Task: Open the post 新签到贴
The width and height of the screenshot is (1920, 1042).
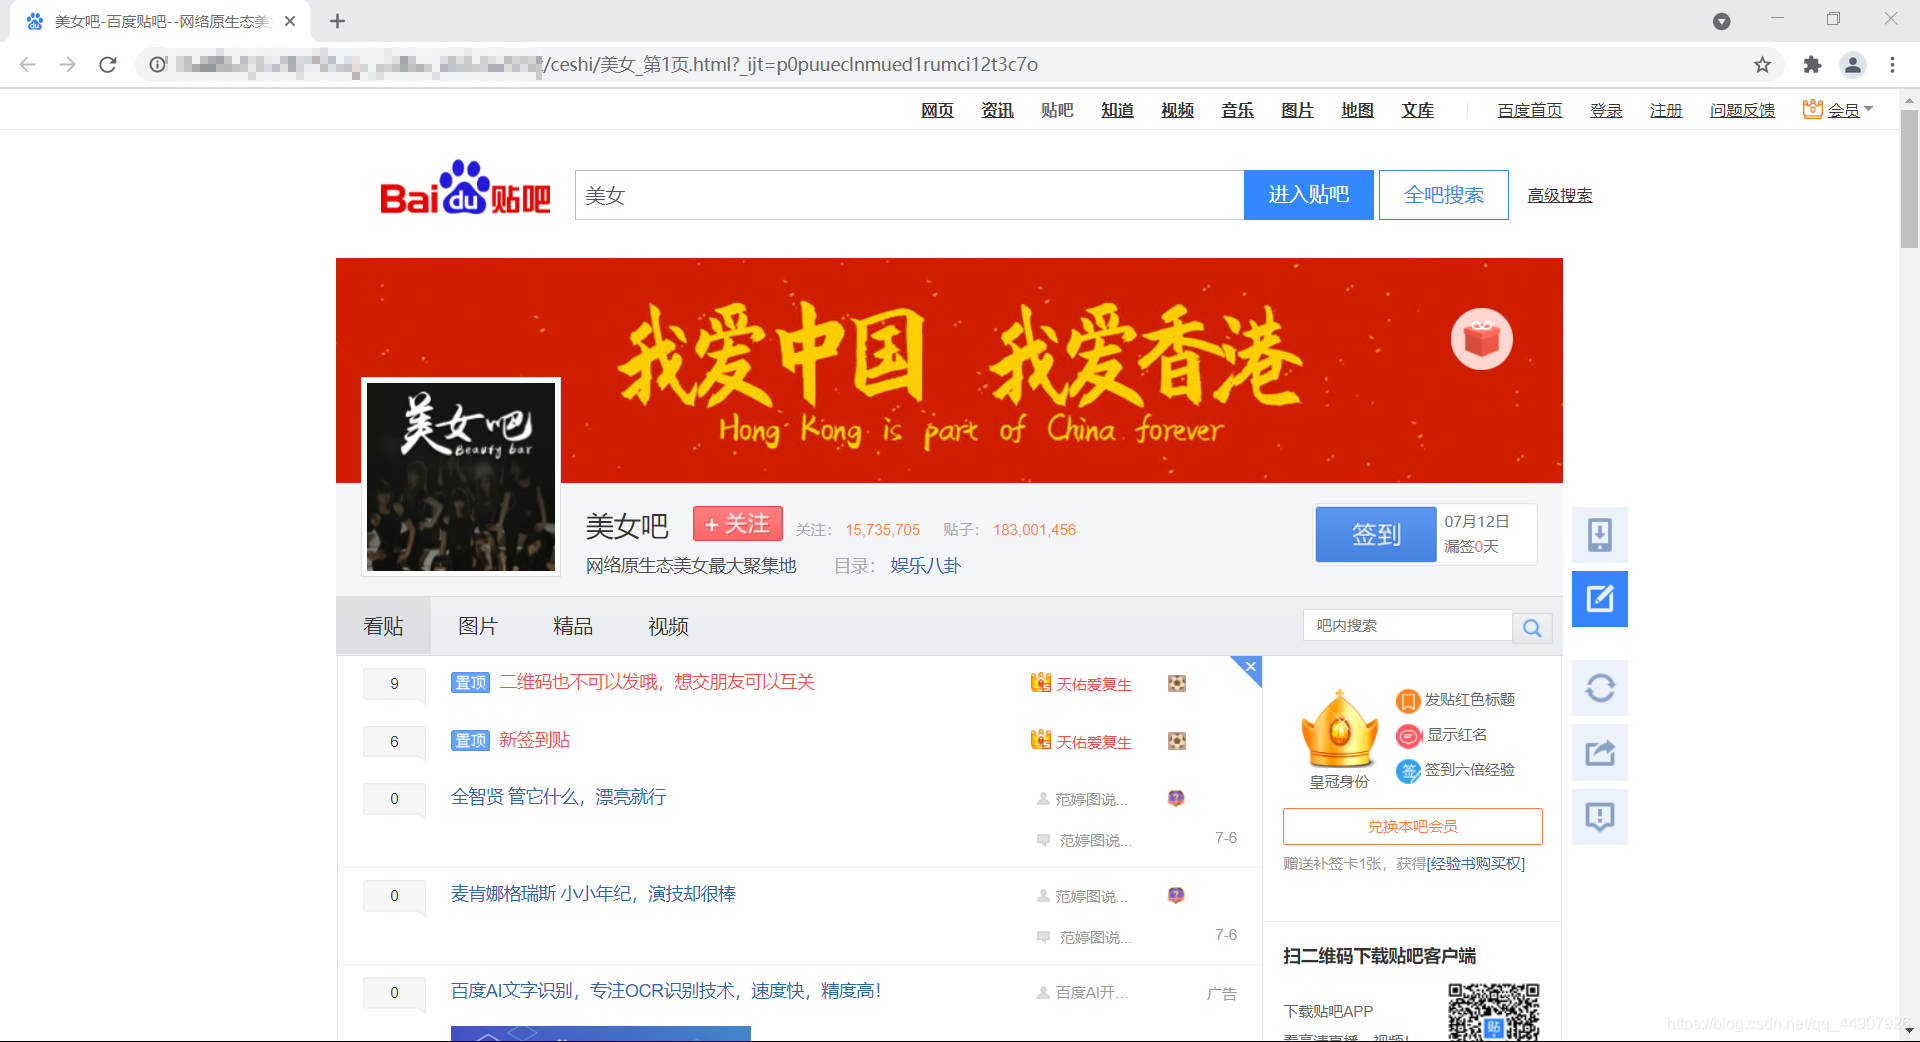Action: (534, 740)
